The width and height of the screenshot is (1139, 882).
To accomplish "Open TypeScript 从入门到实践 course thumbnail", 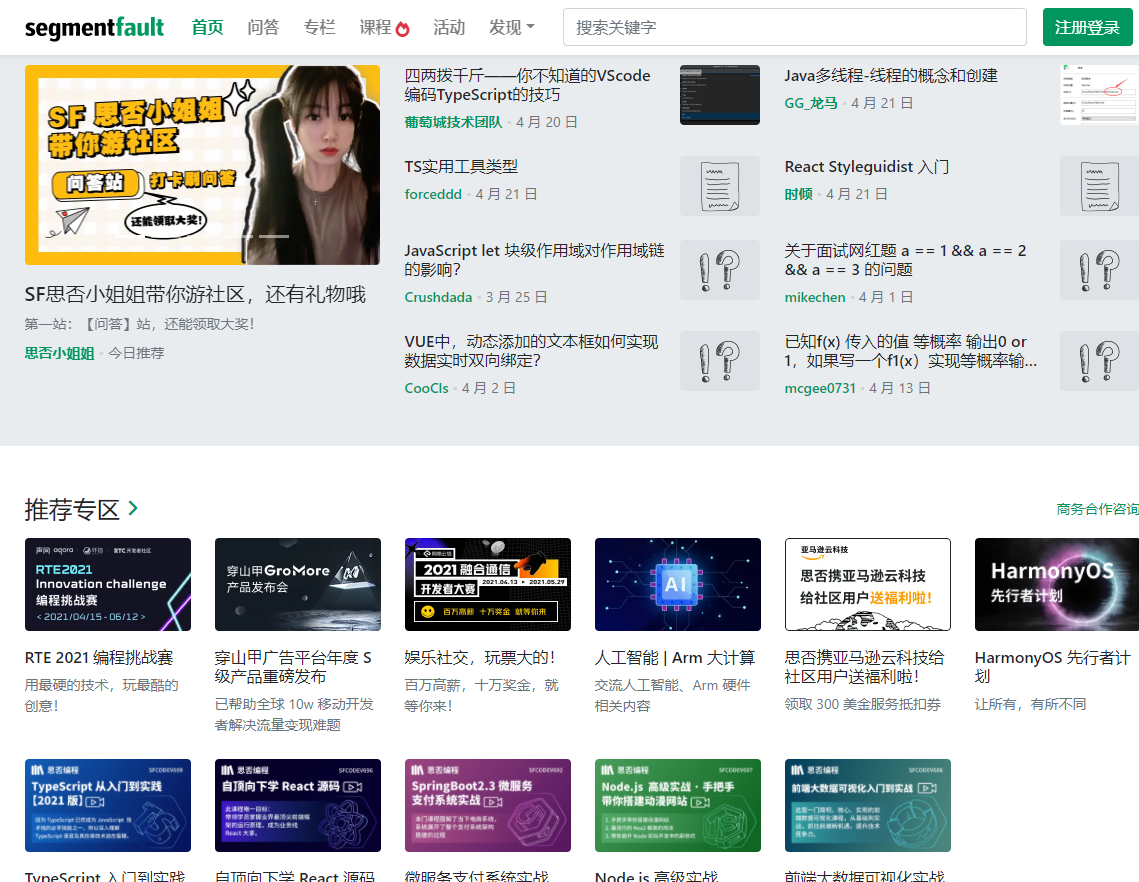I will tap(108, 805).
